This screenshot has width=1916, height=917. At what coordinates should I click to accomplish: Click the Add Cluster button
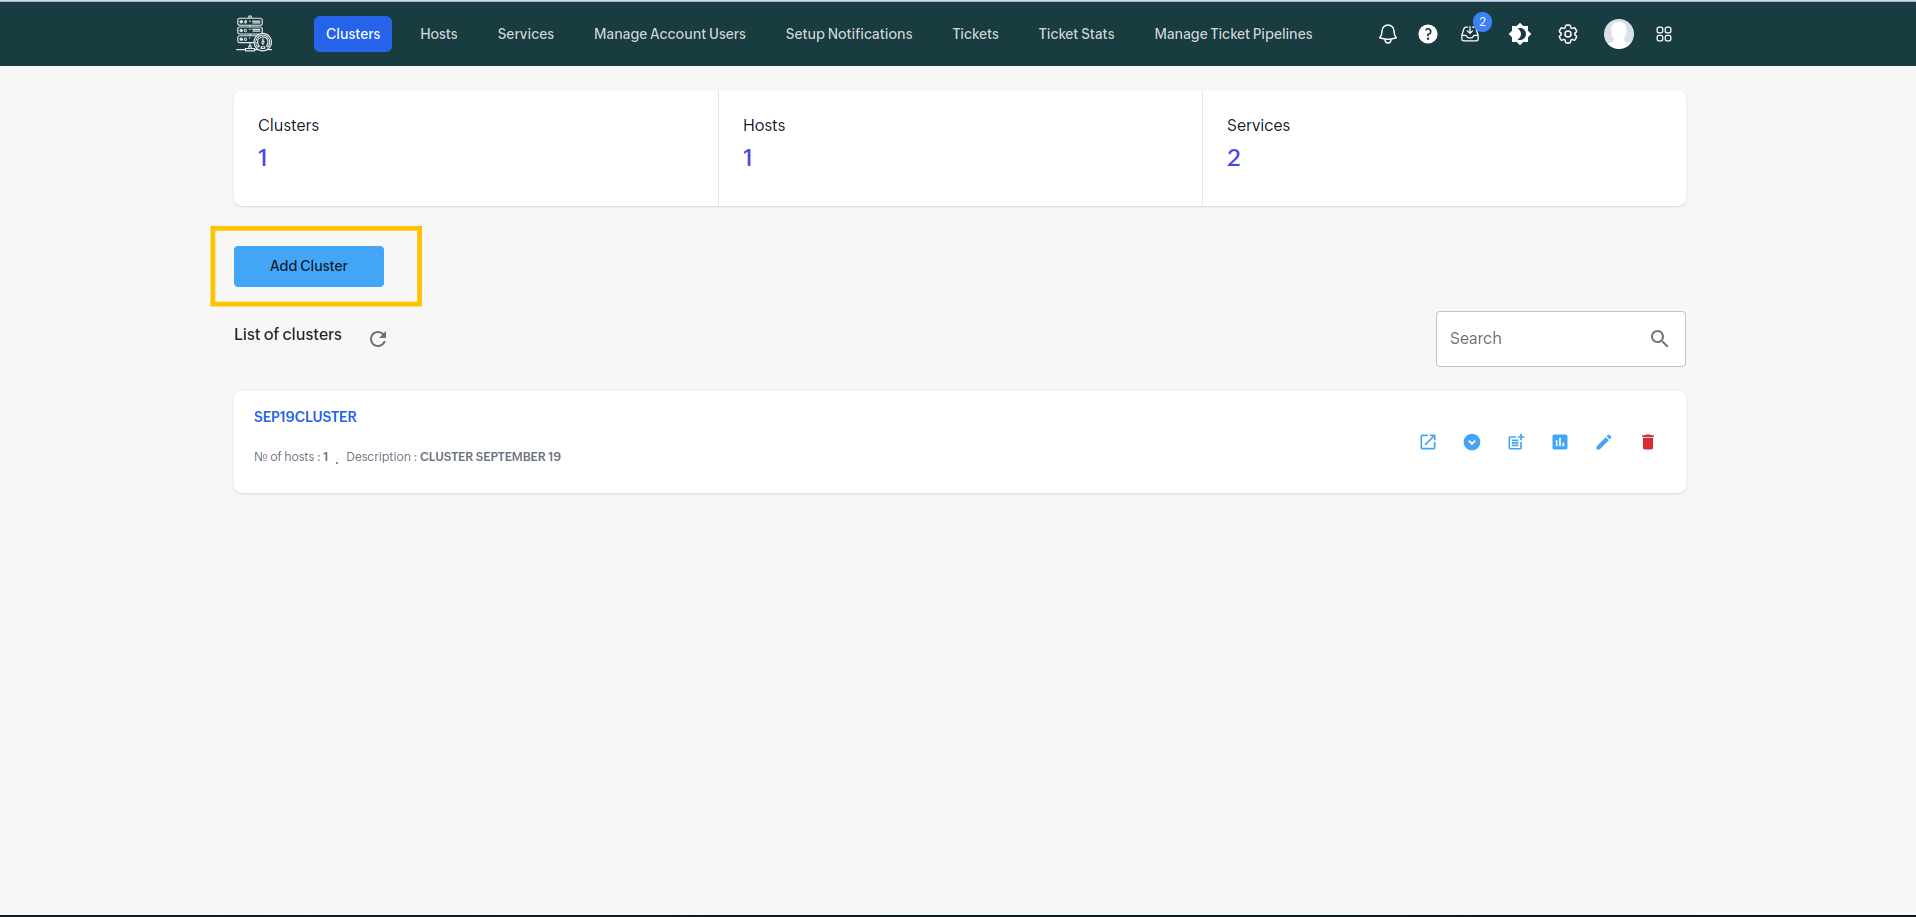309,266
